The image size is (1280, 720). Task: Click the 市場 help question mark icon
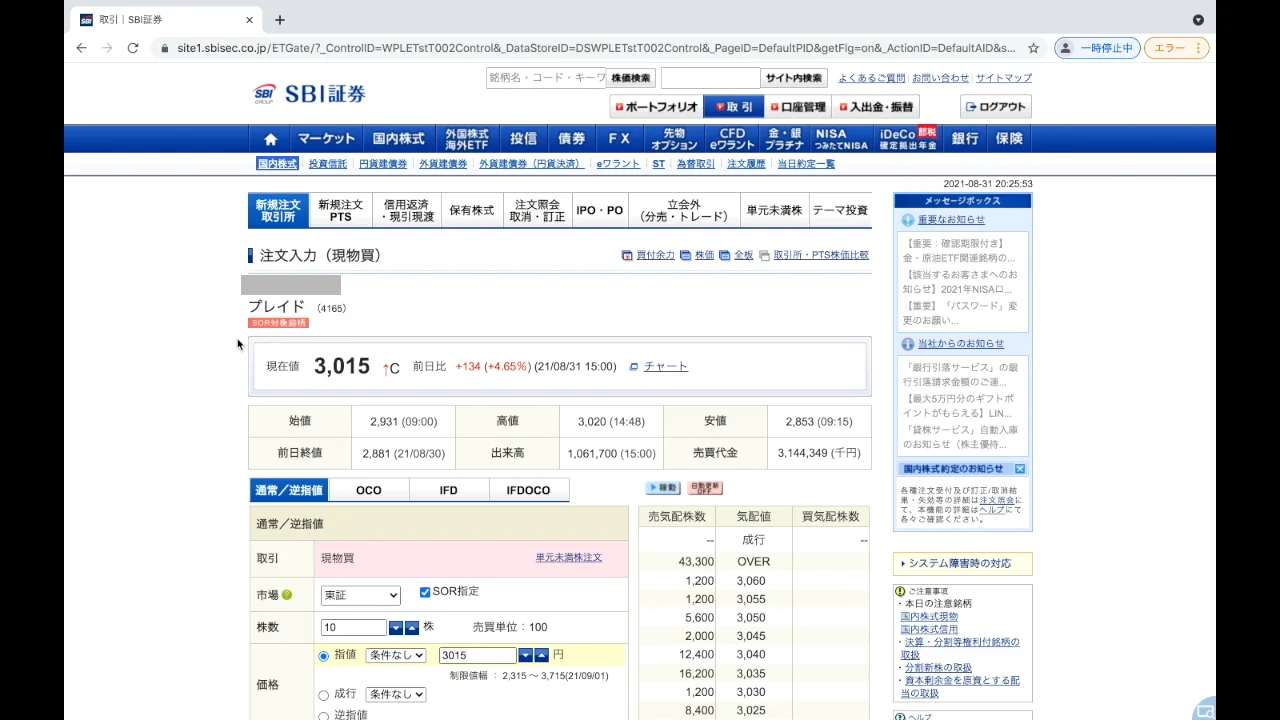287,595
